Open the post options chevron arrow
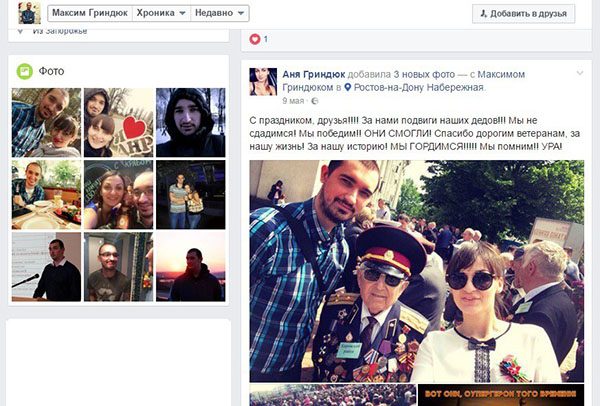This screenshot has width=600, height=406. [579, 75]
